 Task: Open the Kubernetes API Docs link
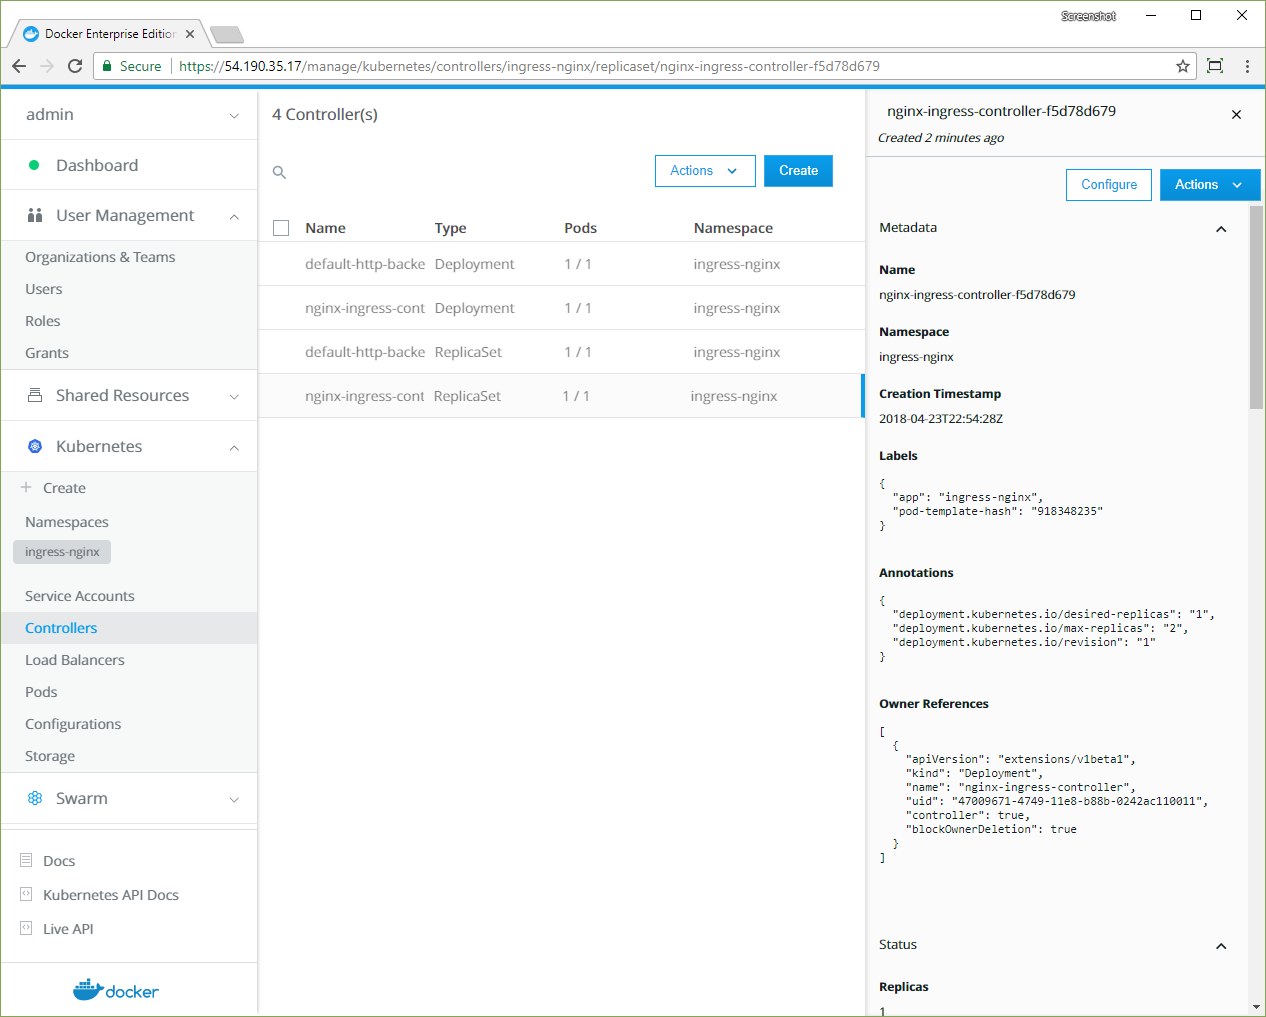coord(110,895)
